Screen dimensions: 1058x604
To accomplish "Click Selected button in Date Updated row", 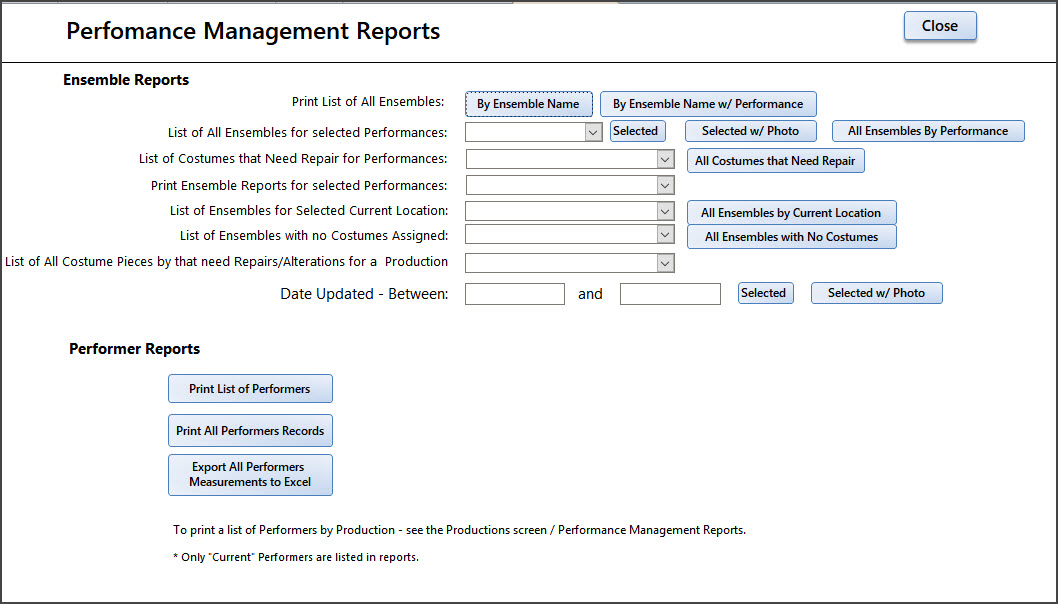I will [765, 293].
